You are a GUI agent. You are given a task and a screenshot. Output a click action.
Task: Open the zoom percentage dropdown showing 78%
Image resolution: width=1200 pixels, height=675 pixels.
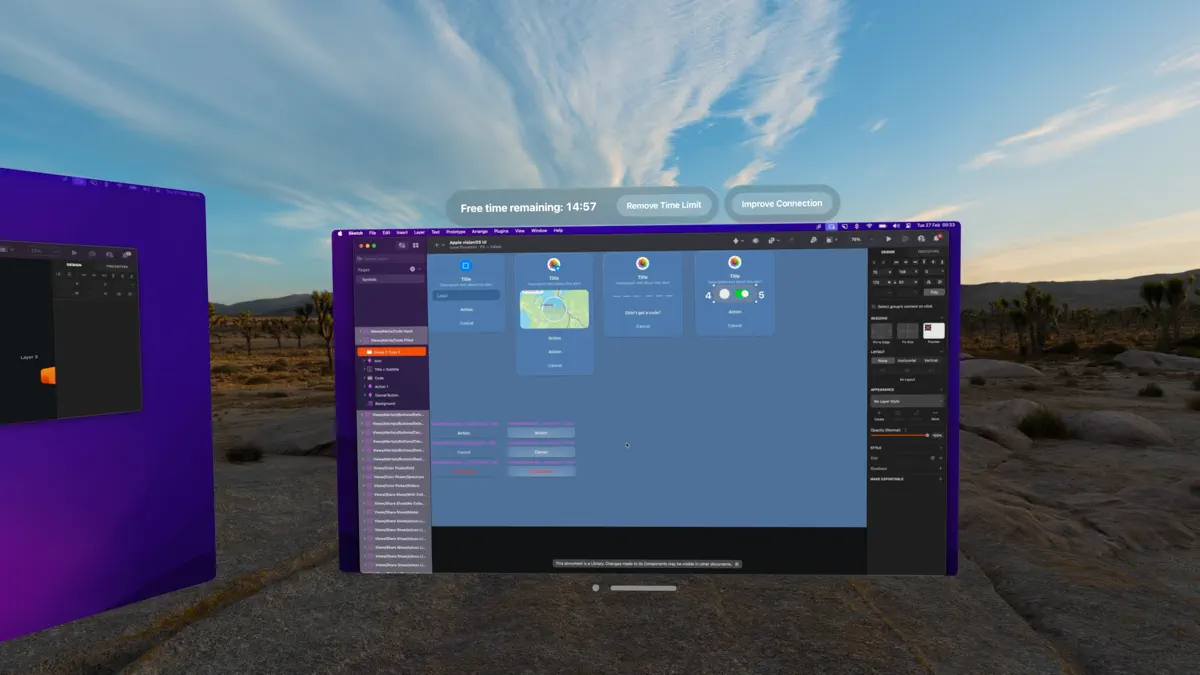pyautogui.click(x=856, y=239)
